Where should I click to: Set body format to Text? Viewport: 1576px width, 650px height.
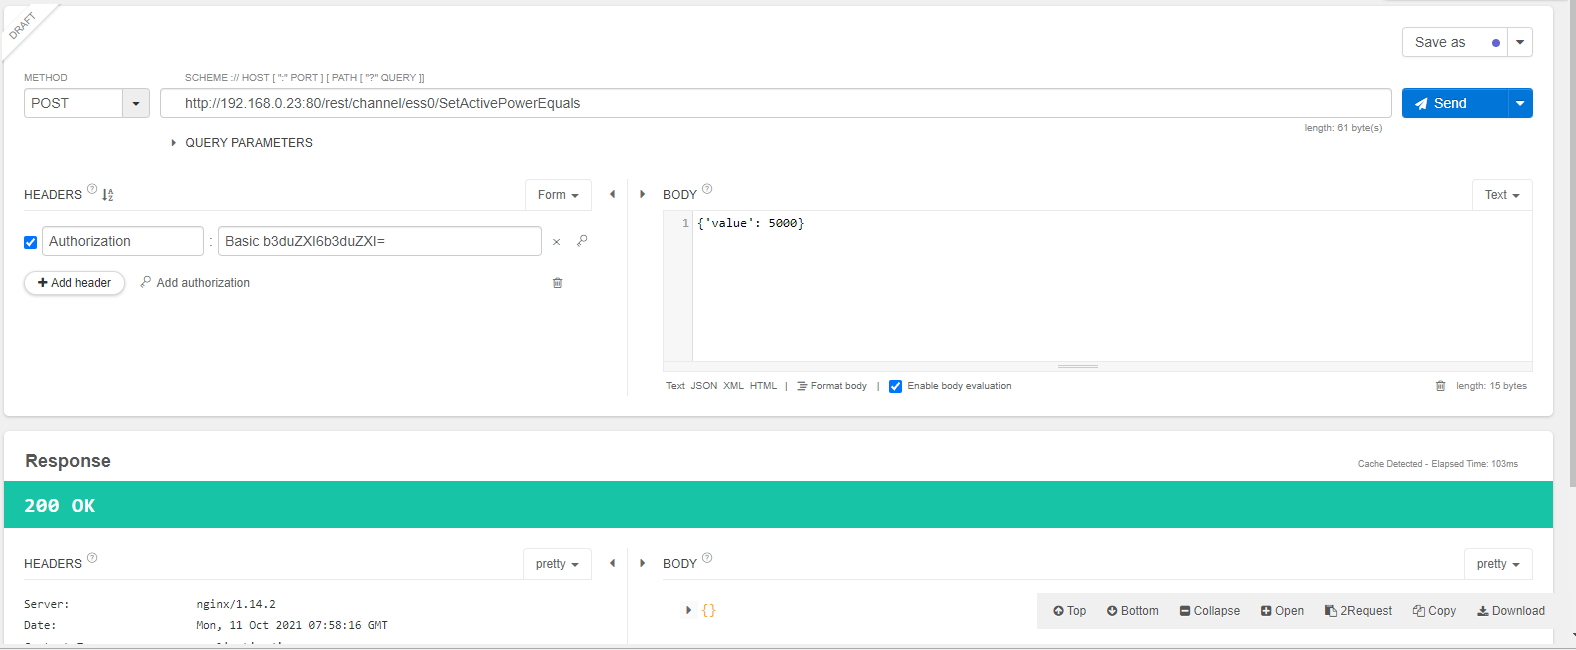pyautogui.click(x=675, y=386)
